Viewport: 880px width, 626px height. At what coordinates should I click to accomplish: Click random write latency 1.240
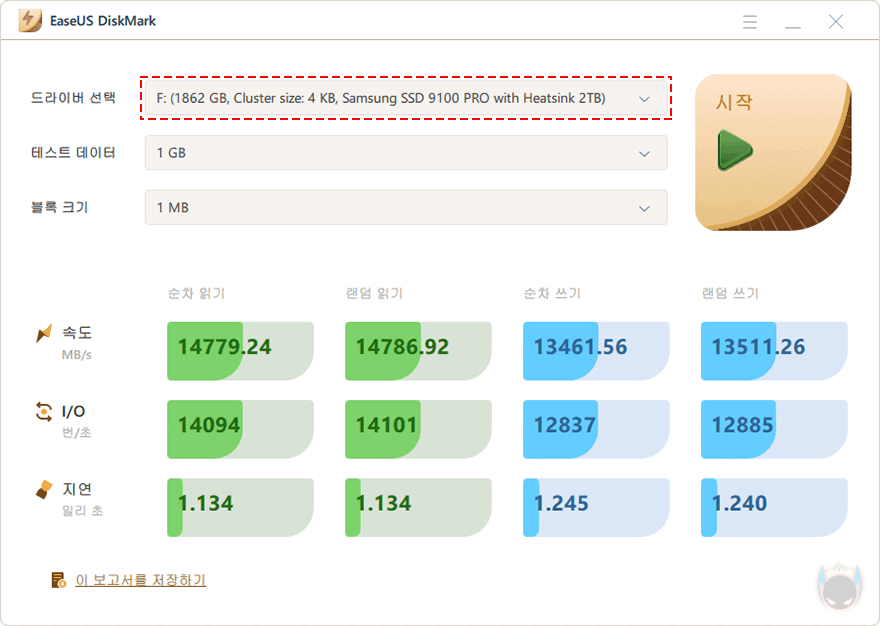[x=739, y=503]
